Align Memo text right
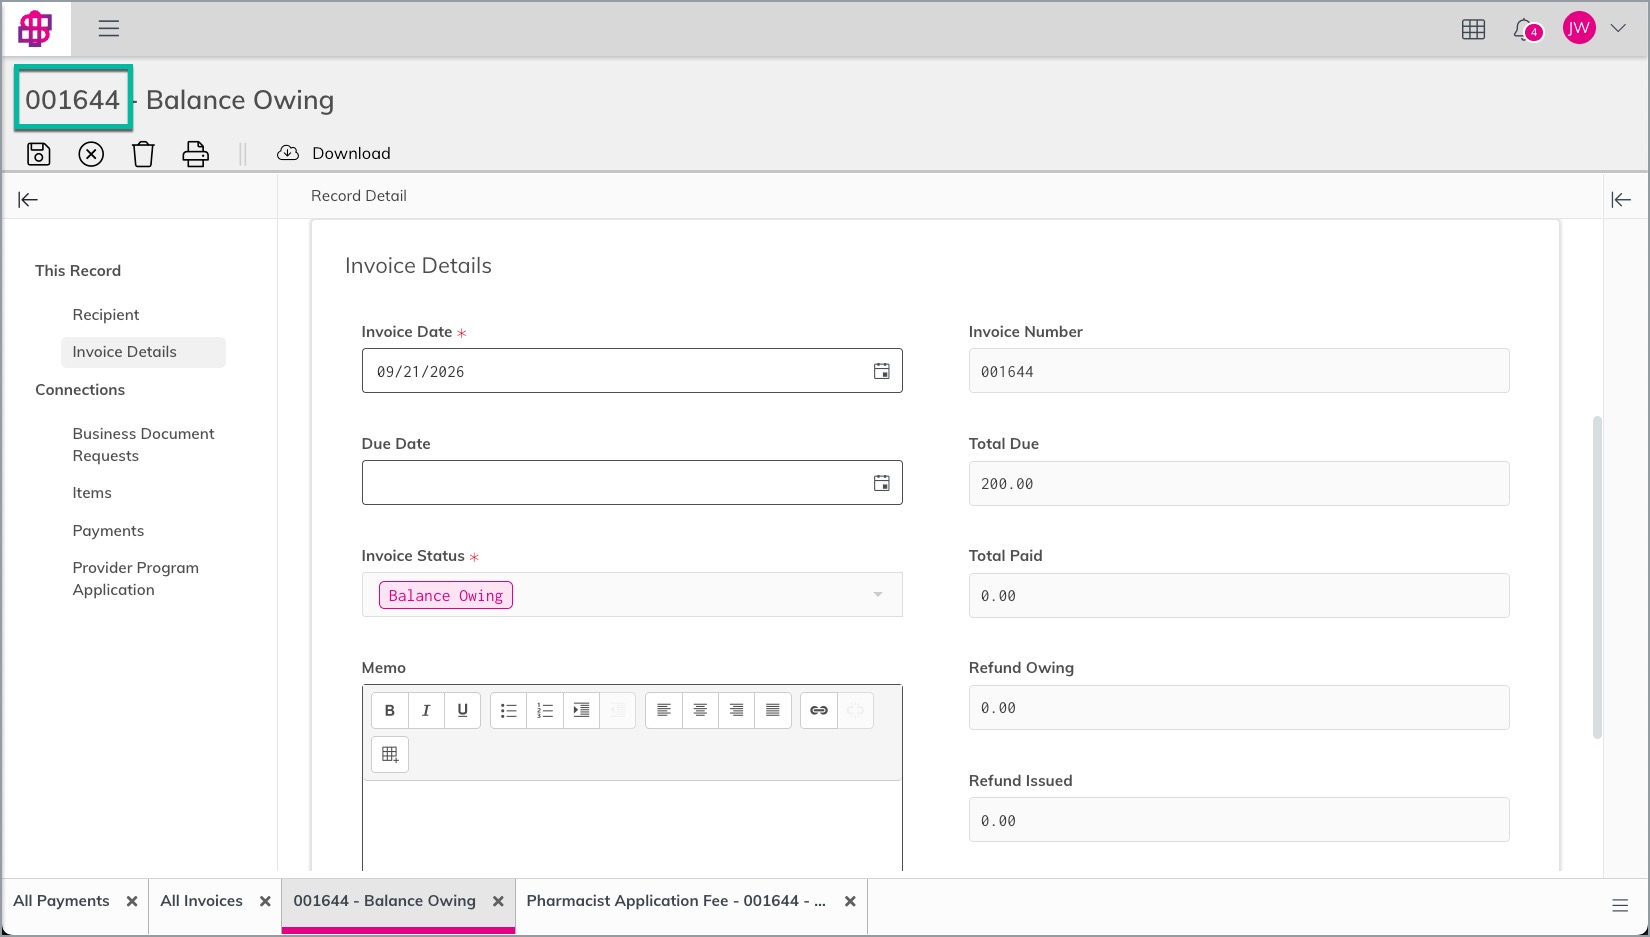The width and height of the screenshot is (1650, 937). (x=736, y=711)
